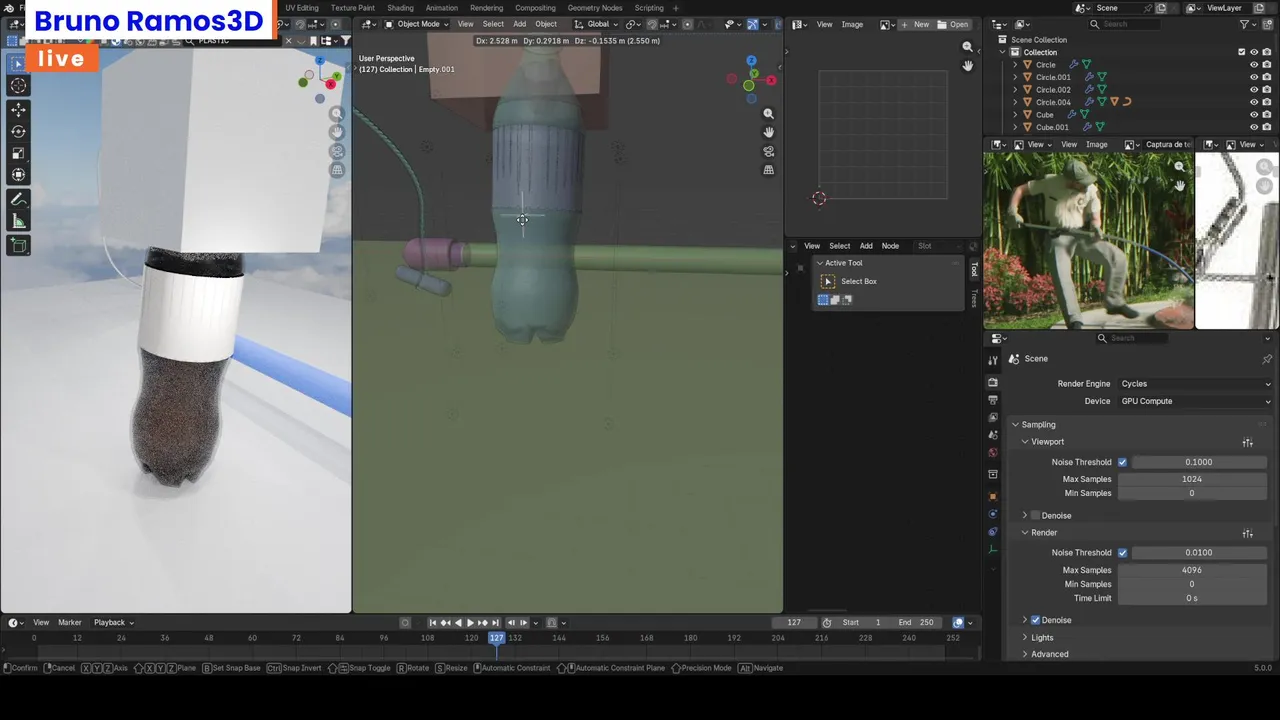
Task: Select the Move tool in left toolbar
Action: (x=18, y=110)
